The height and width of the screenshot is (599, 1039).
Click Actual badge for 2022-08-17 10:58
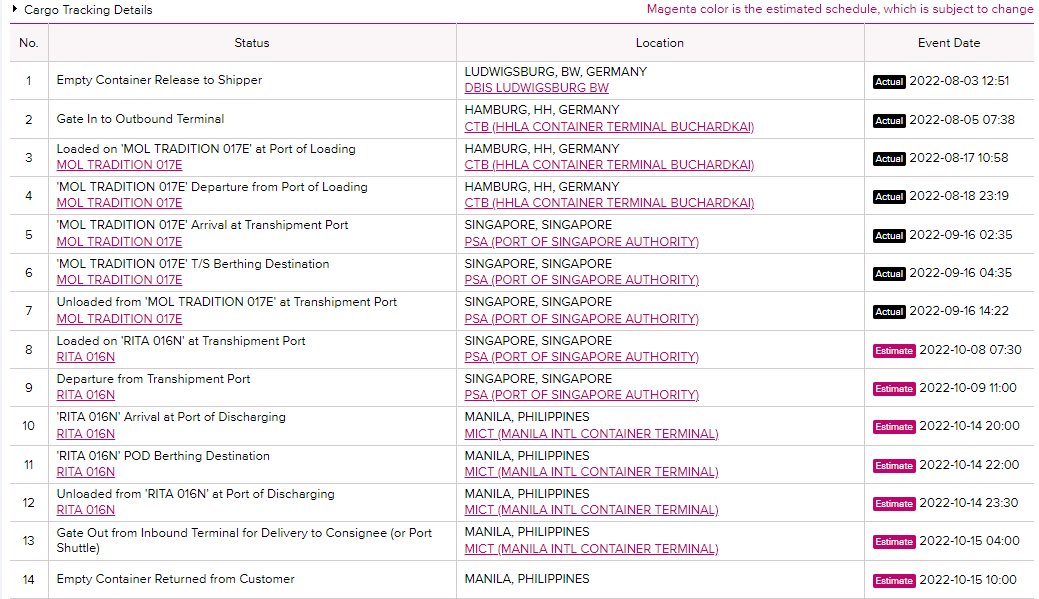pyautogui.click(x=889, y=158)
